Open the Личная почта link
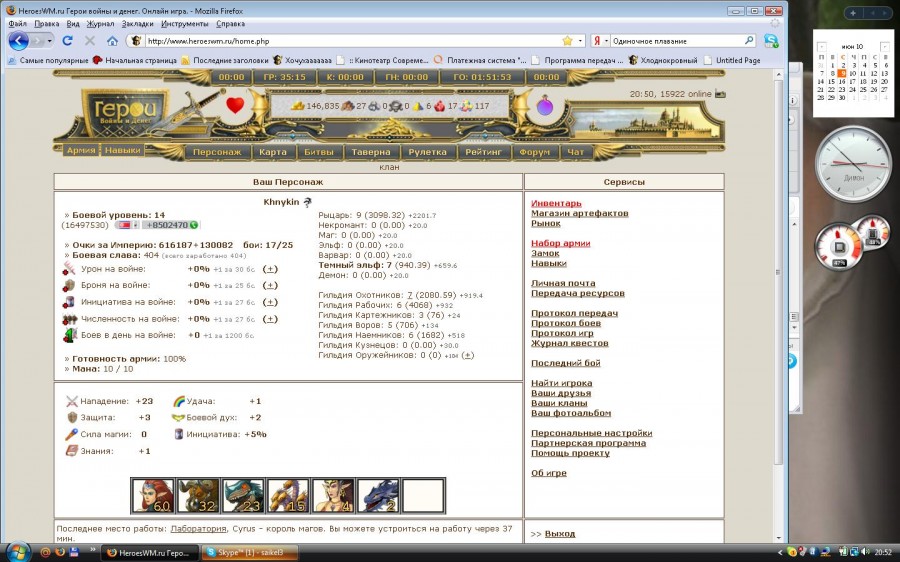Screen dimensions: 900x562 pyautogui.click(x=563, y=283)
